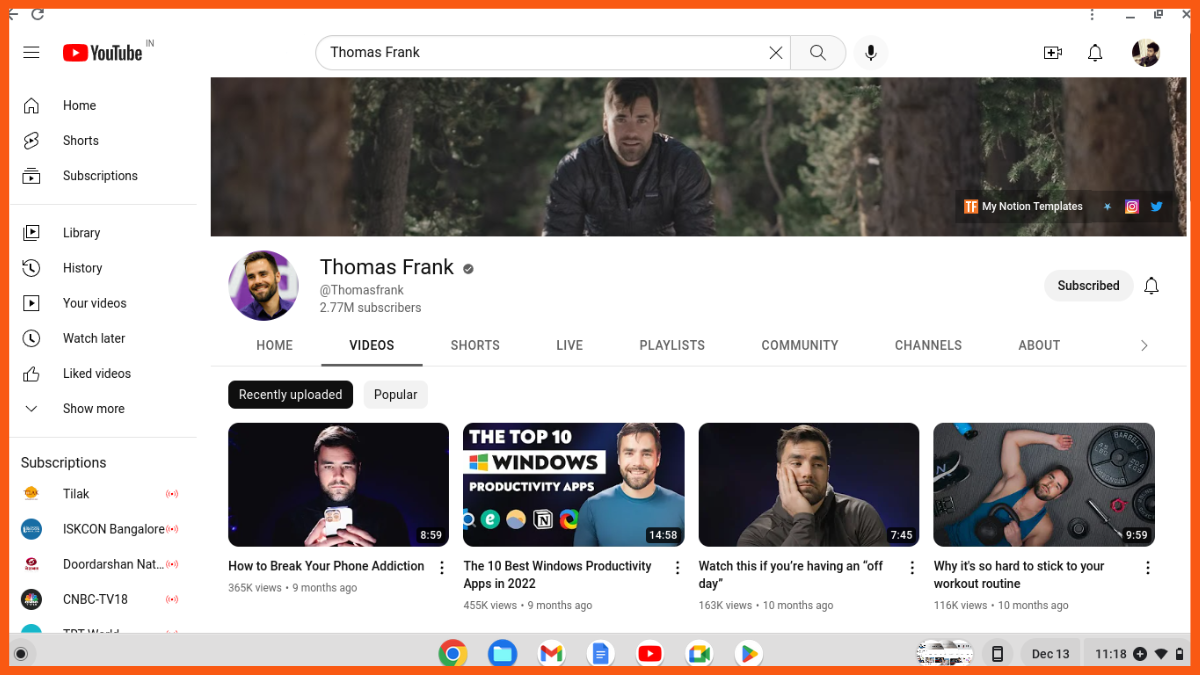Screen dimensions: 1200x675
Task: Open the ABOUT tab
Action: 1039,345
